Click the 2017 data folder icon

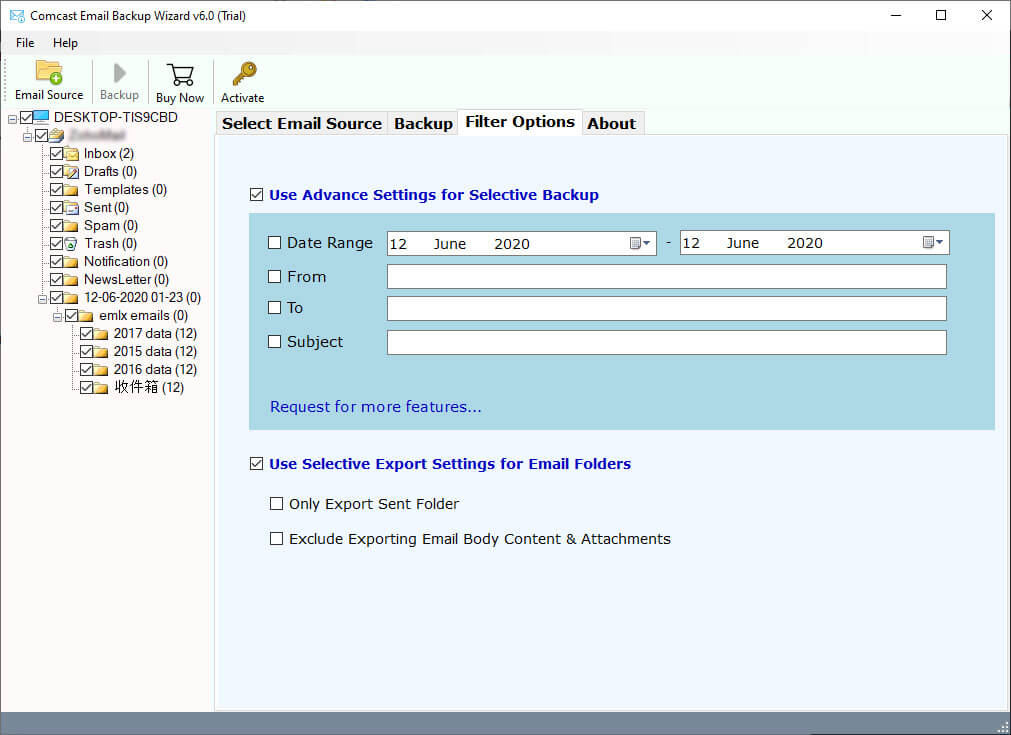(x=101, y=334)
